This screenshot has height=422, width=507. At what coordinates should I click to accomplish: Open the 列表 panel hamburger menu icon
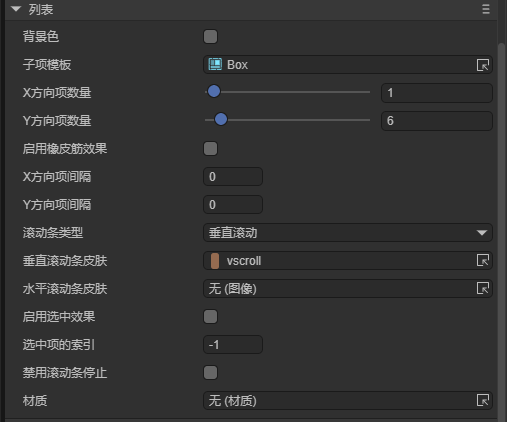click(486, 9)
